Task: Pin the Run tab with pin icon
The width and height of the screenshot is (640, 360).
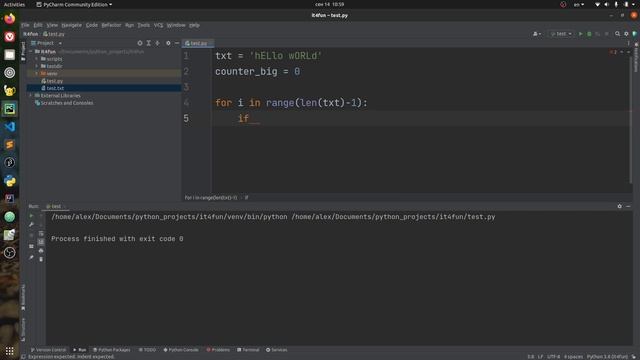Action: click(x=31, y=257)
